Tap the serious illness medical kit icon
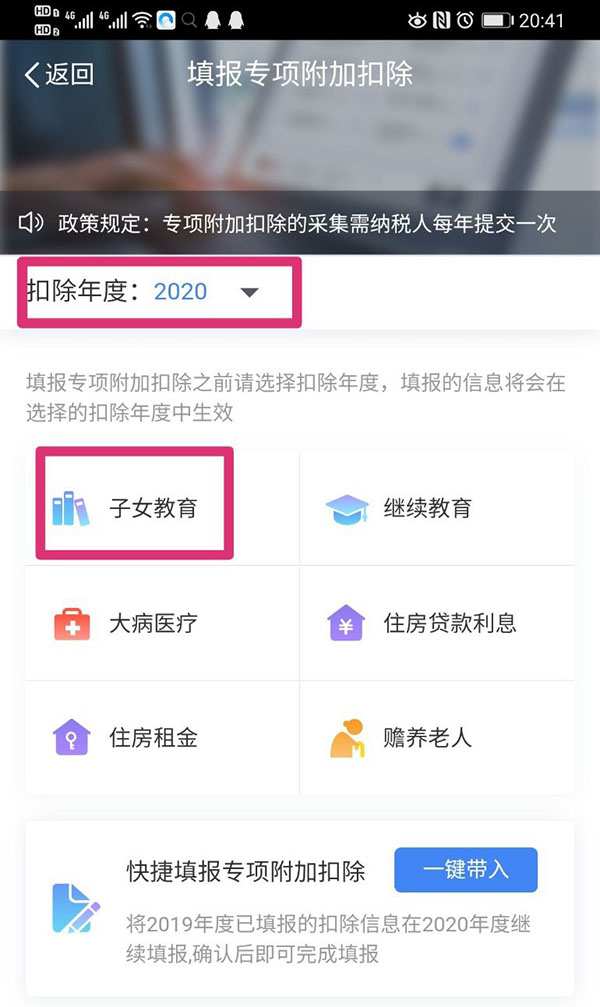This screenshot has height=1007, width=600. (71, 623)
